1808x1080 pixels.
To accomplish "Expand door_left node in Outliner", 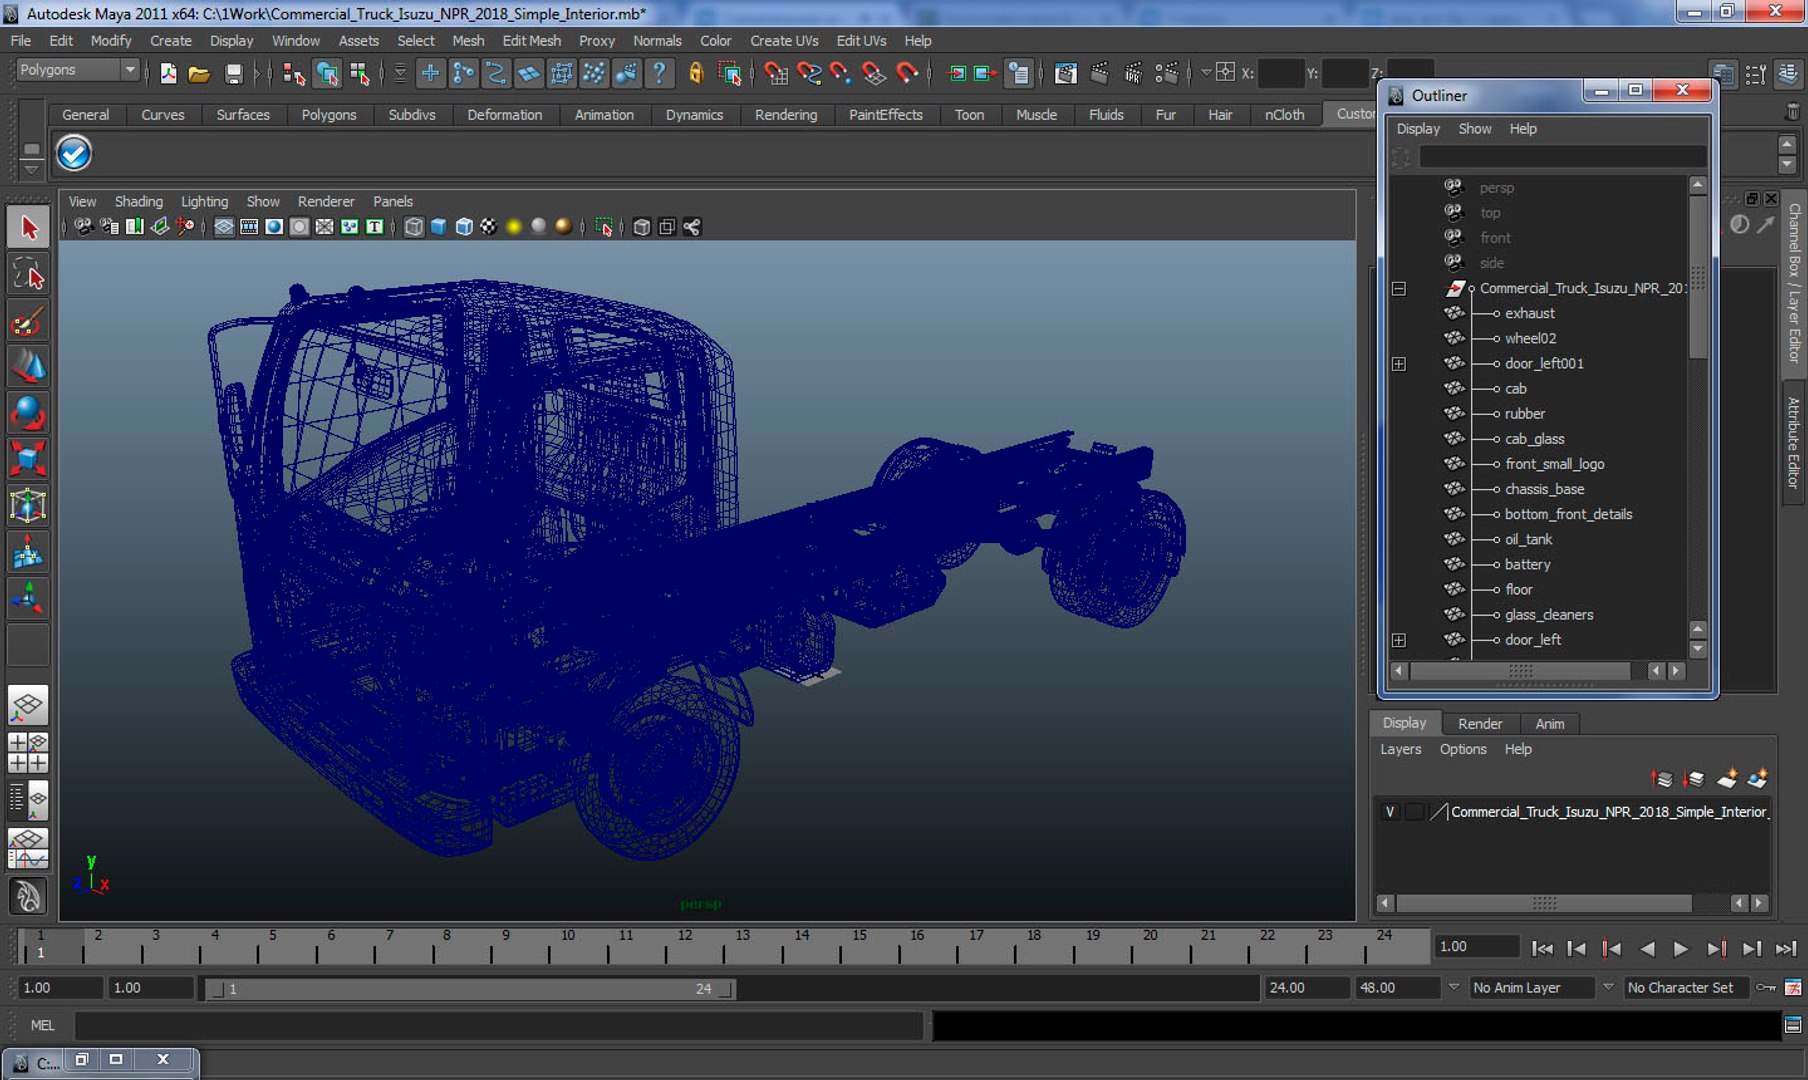I will [1399, 640].
